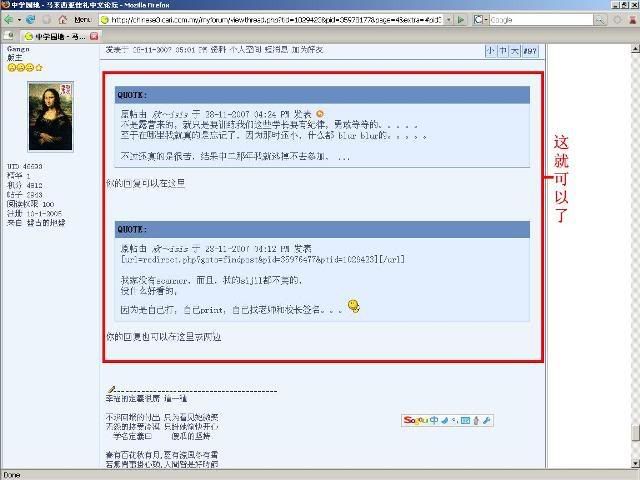Image resolution: width=640 pixels, height=480 pixels.
Task: Click the small font size button 小
Action: point(490,50)
